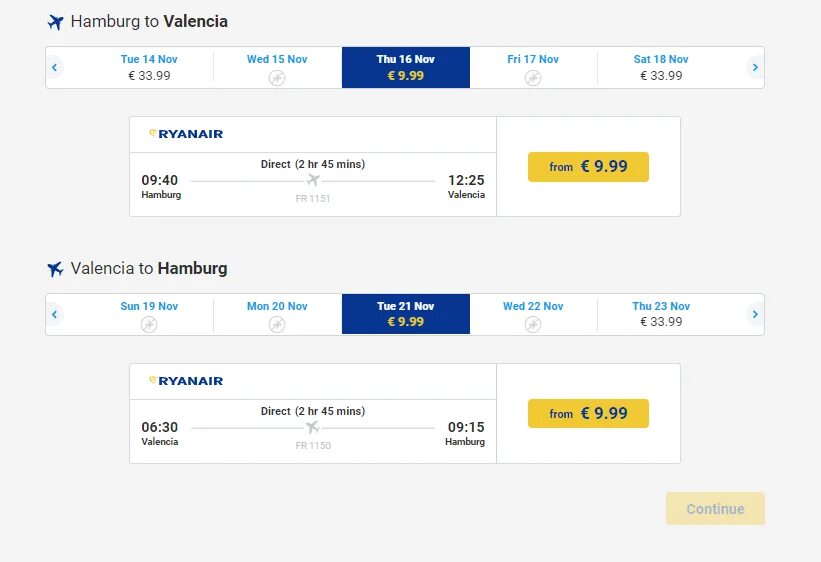Image resolution: width=821 pixels, height=562 pixels.
Task: Select the Sat 18 Nov outbound date
Action: [661, 67]
